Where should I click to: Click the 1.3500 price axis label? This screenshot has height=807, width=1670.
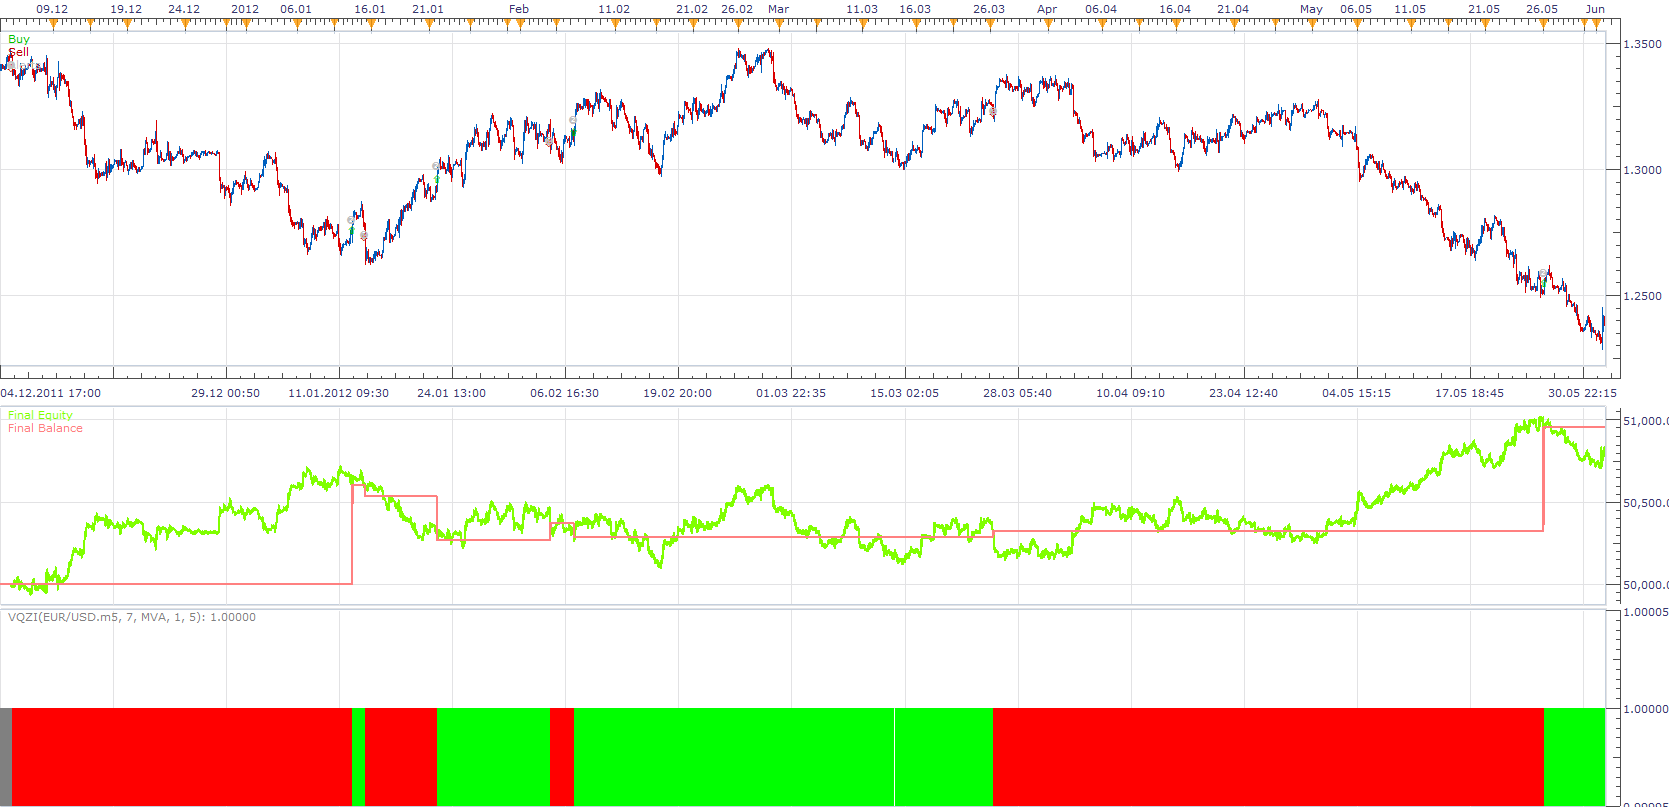point(1642,44)
